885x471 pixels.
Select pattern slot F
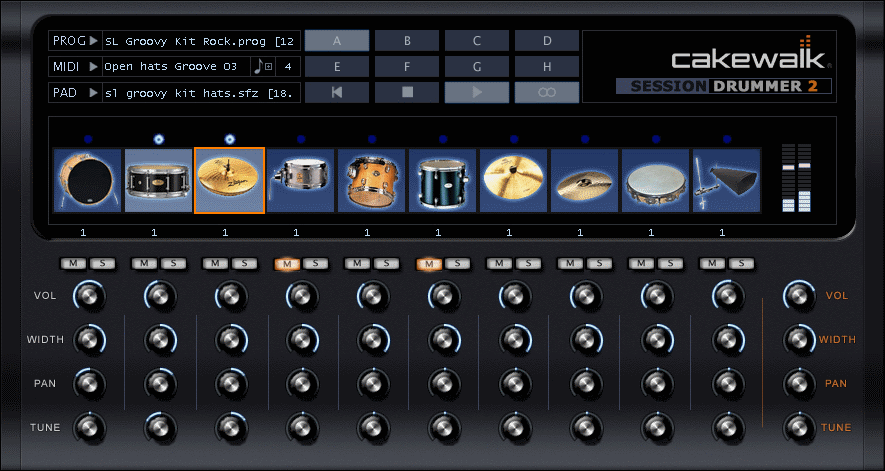click(x=407, y=67)
